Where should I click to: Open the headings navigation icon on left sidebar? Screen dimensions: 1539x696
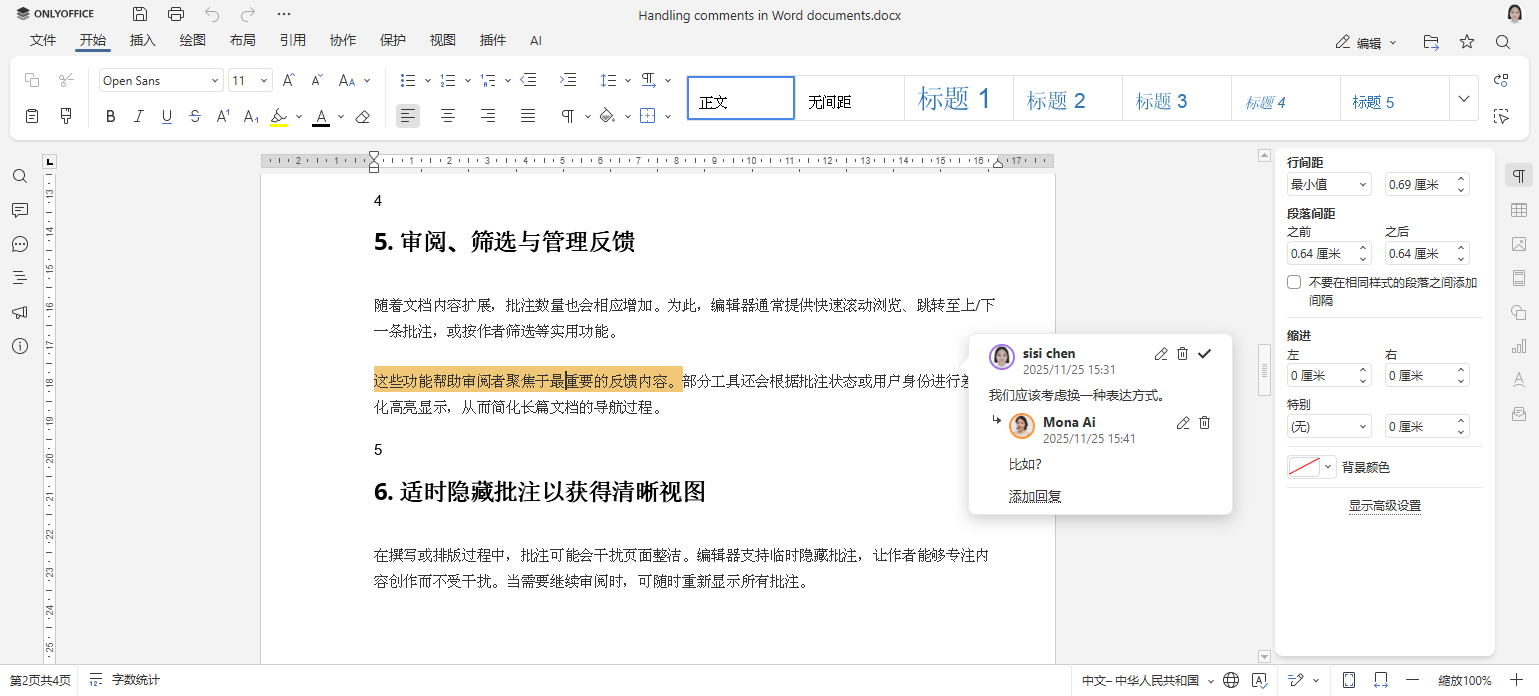click(x=20, y=278)
